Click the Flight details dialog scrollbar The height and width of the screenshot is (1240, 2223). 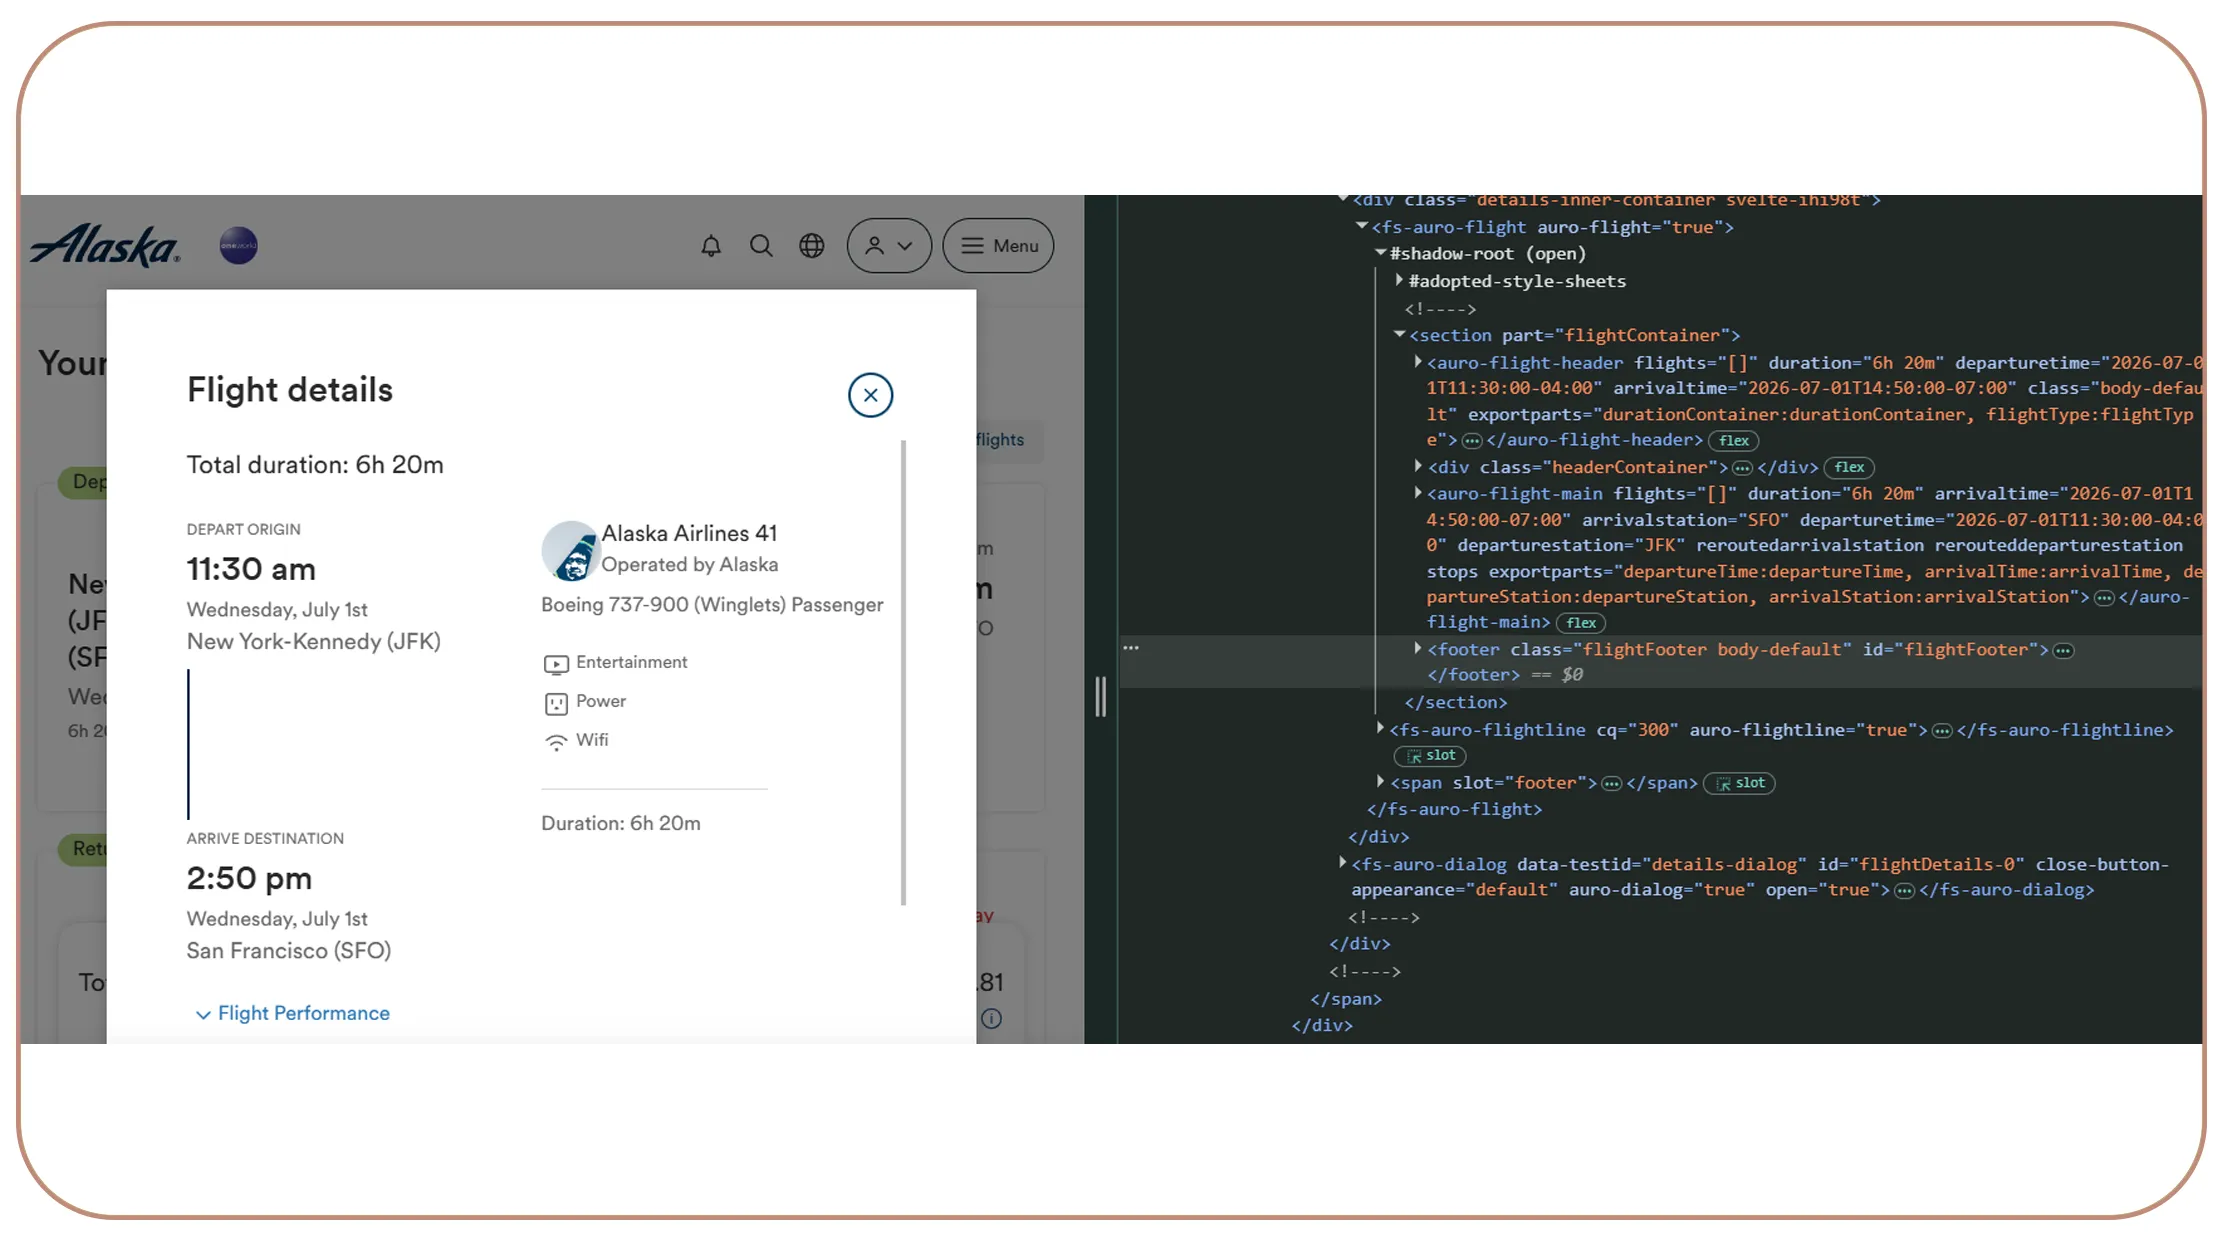903,672
